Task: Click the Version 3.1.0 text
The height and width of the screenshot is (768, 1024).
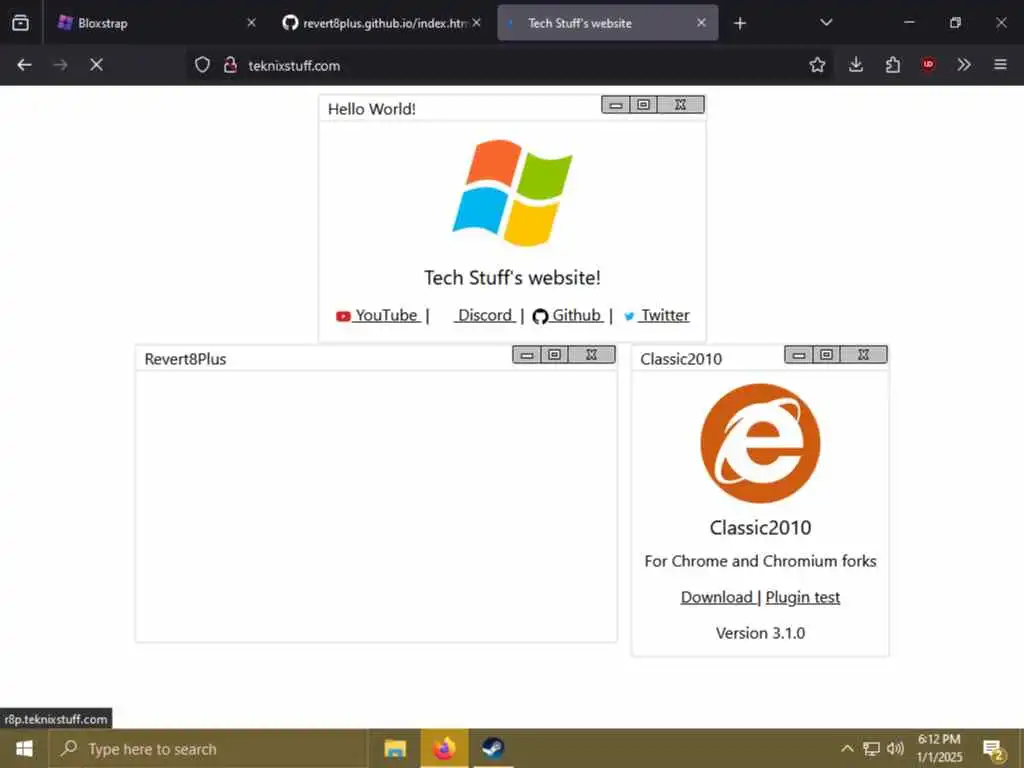Action: 760,633
